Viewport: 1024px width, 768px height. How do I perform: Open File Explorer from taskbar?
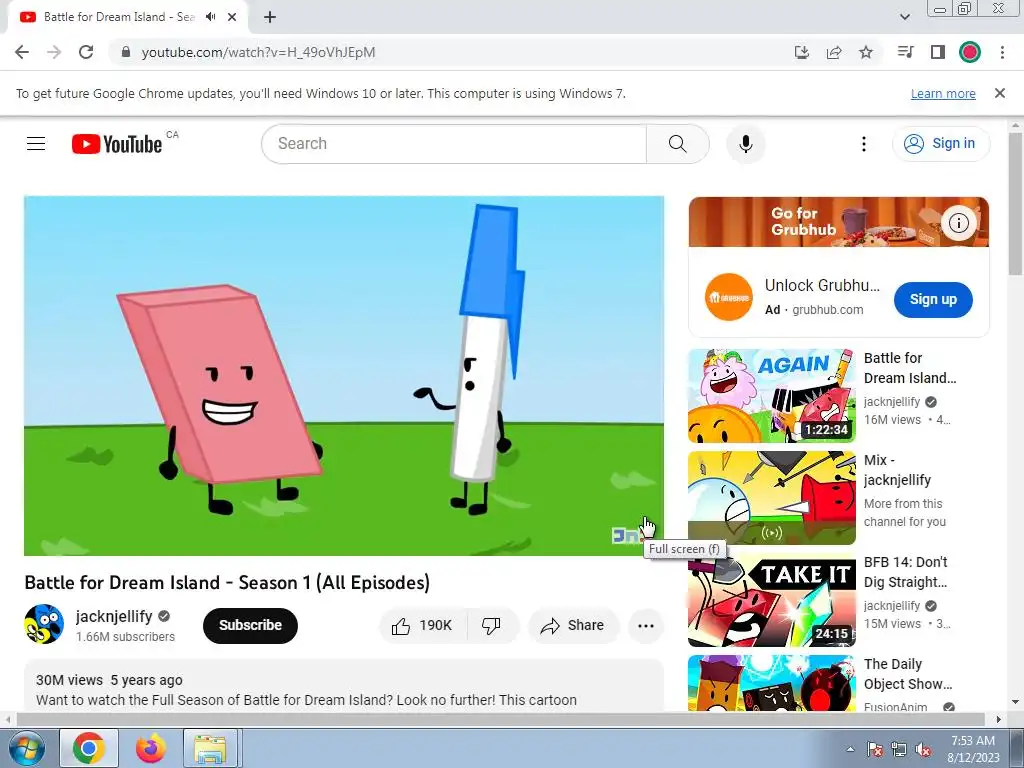tap(210, 748)
